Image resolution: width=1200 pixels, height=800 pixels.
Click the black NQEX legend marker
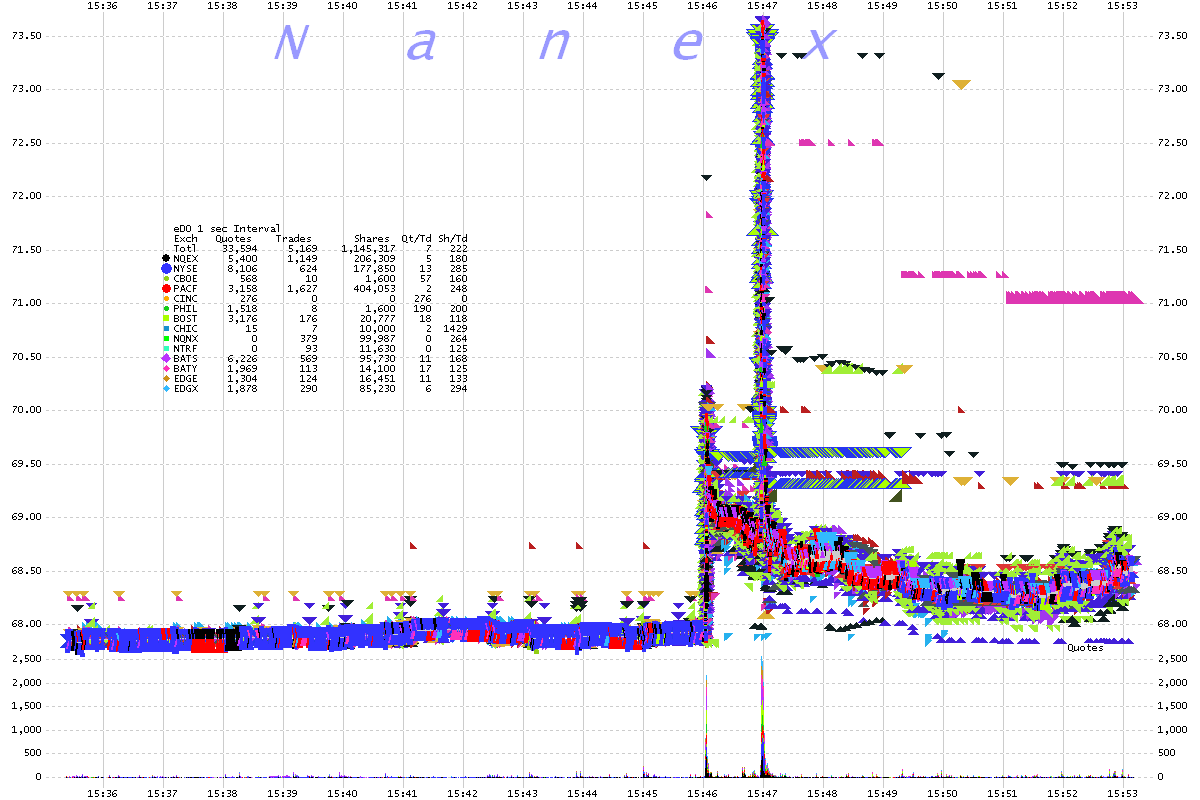point(165,259)
